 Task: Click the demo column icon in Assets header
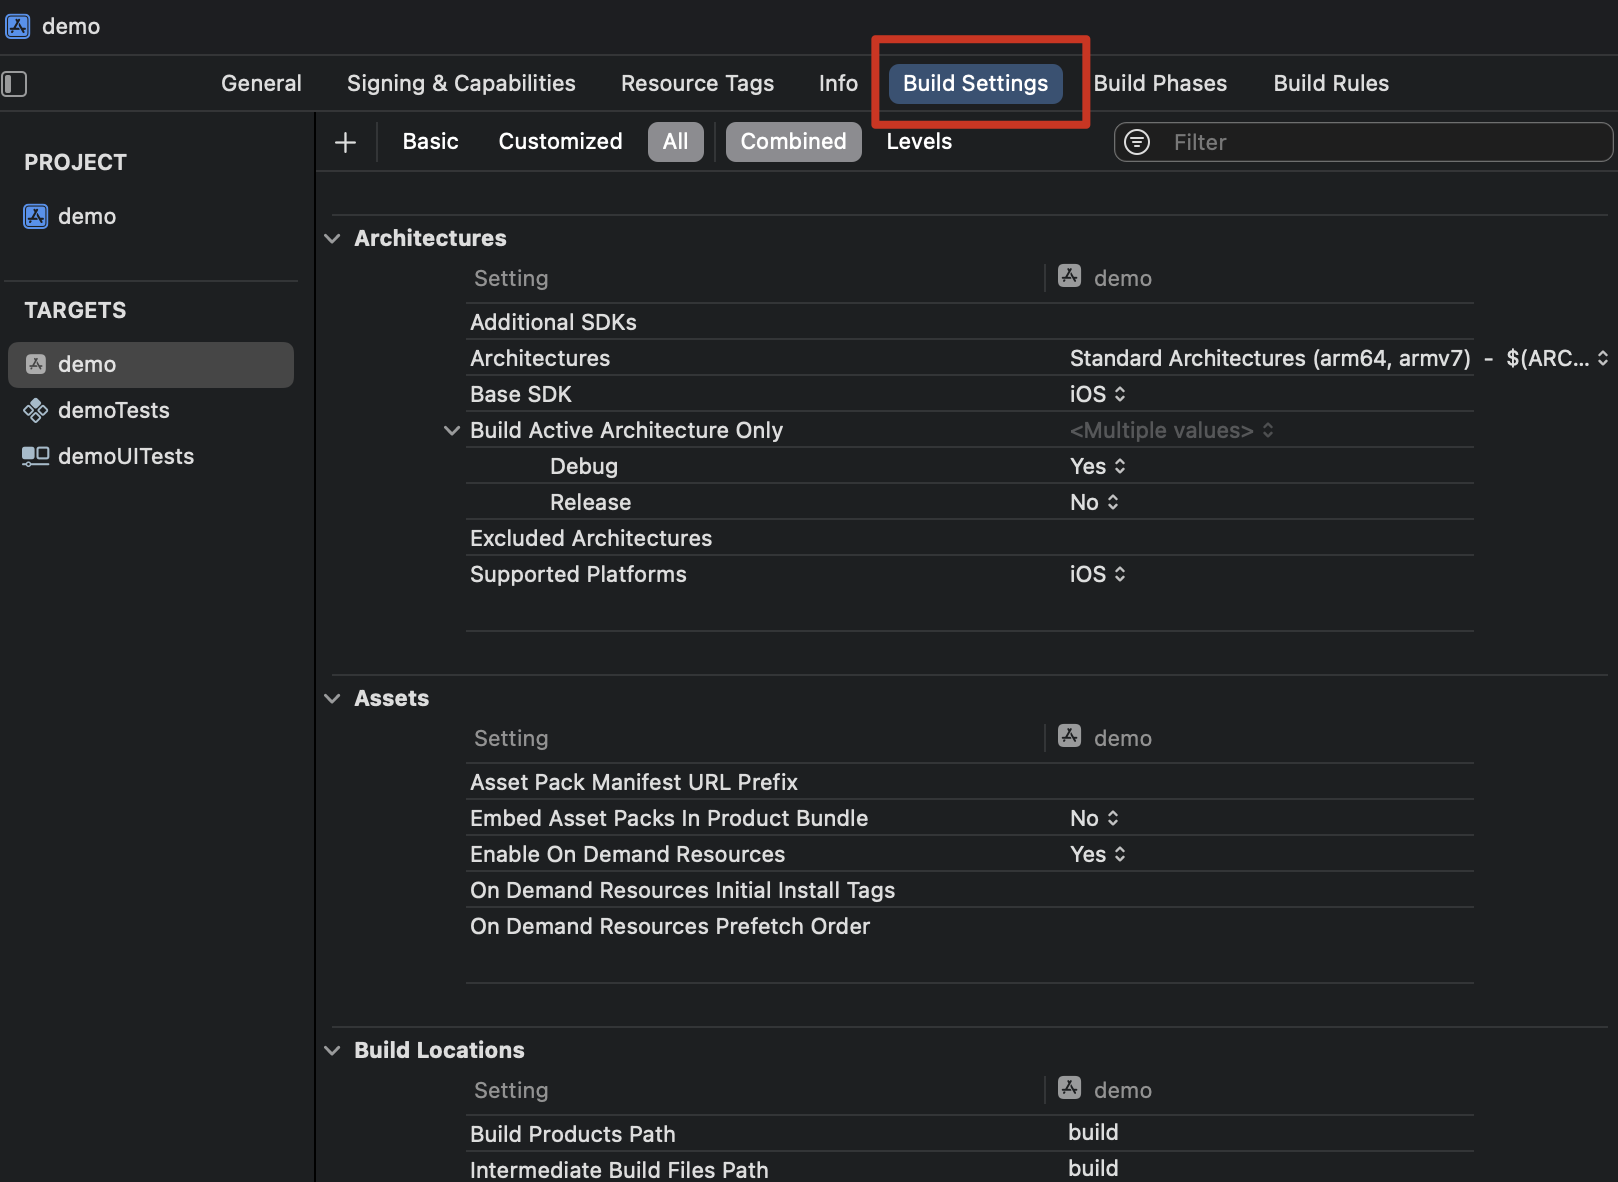1070,737
